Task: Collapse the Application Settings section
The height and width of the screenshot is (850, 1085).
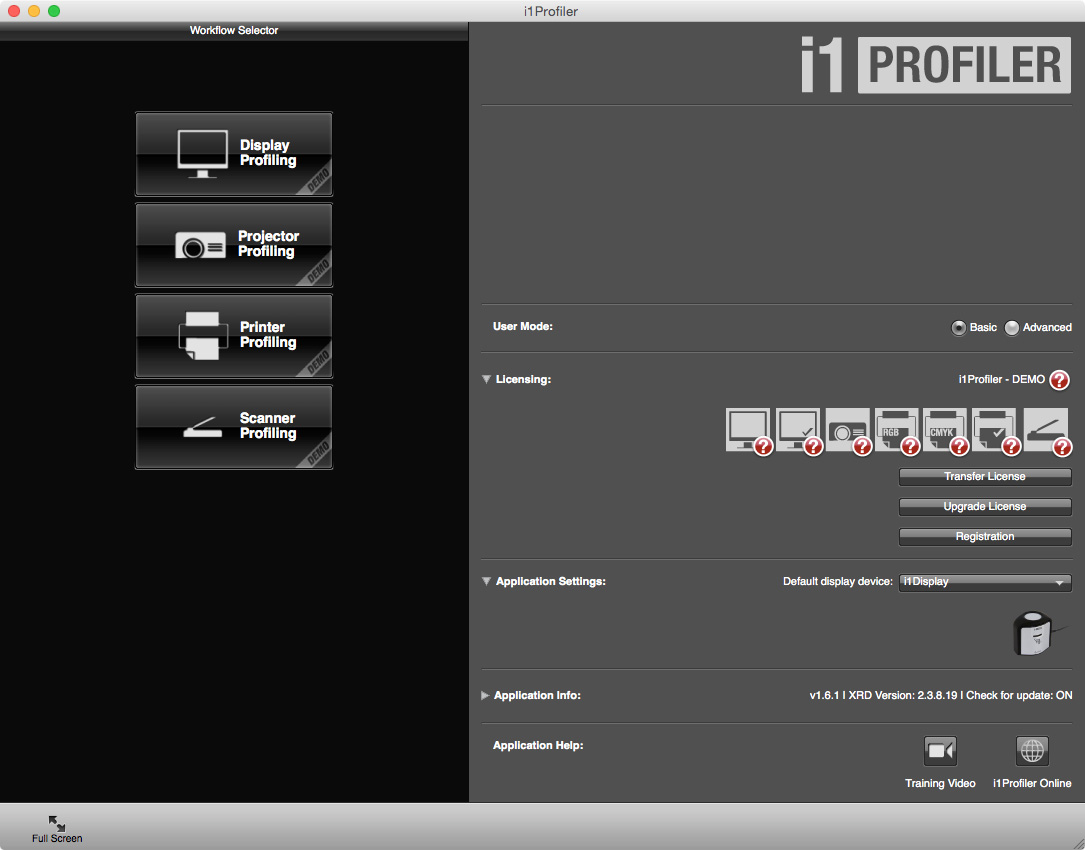Action: tap(486, 581)
